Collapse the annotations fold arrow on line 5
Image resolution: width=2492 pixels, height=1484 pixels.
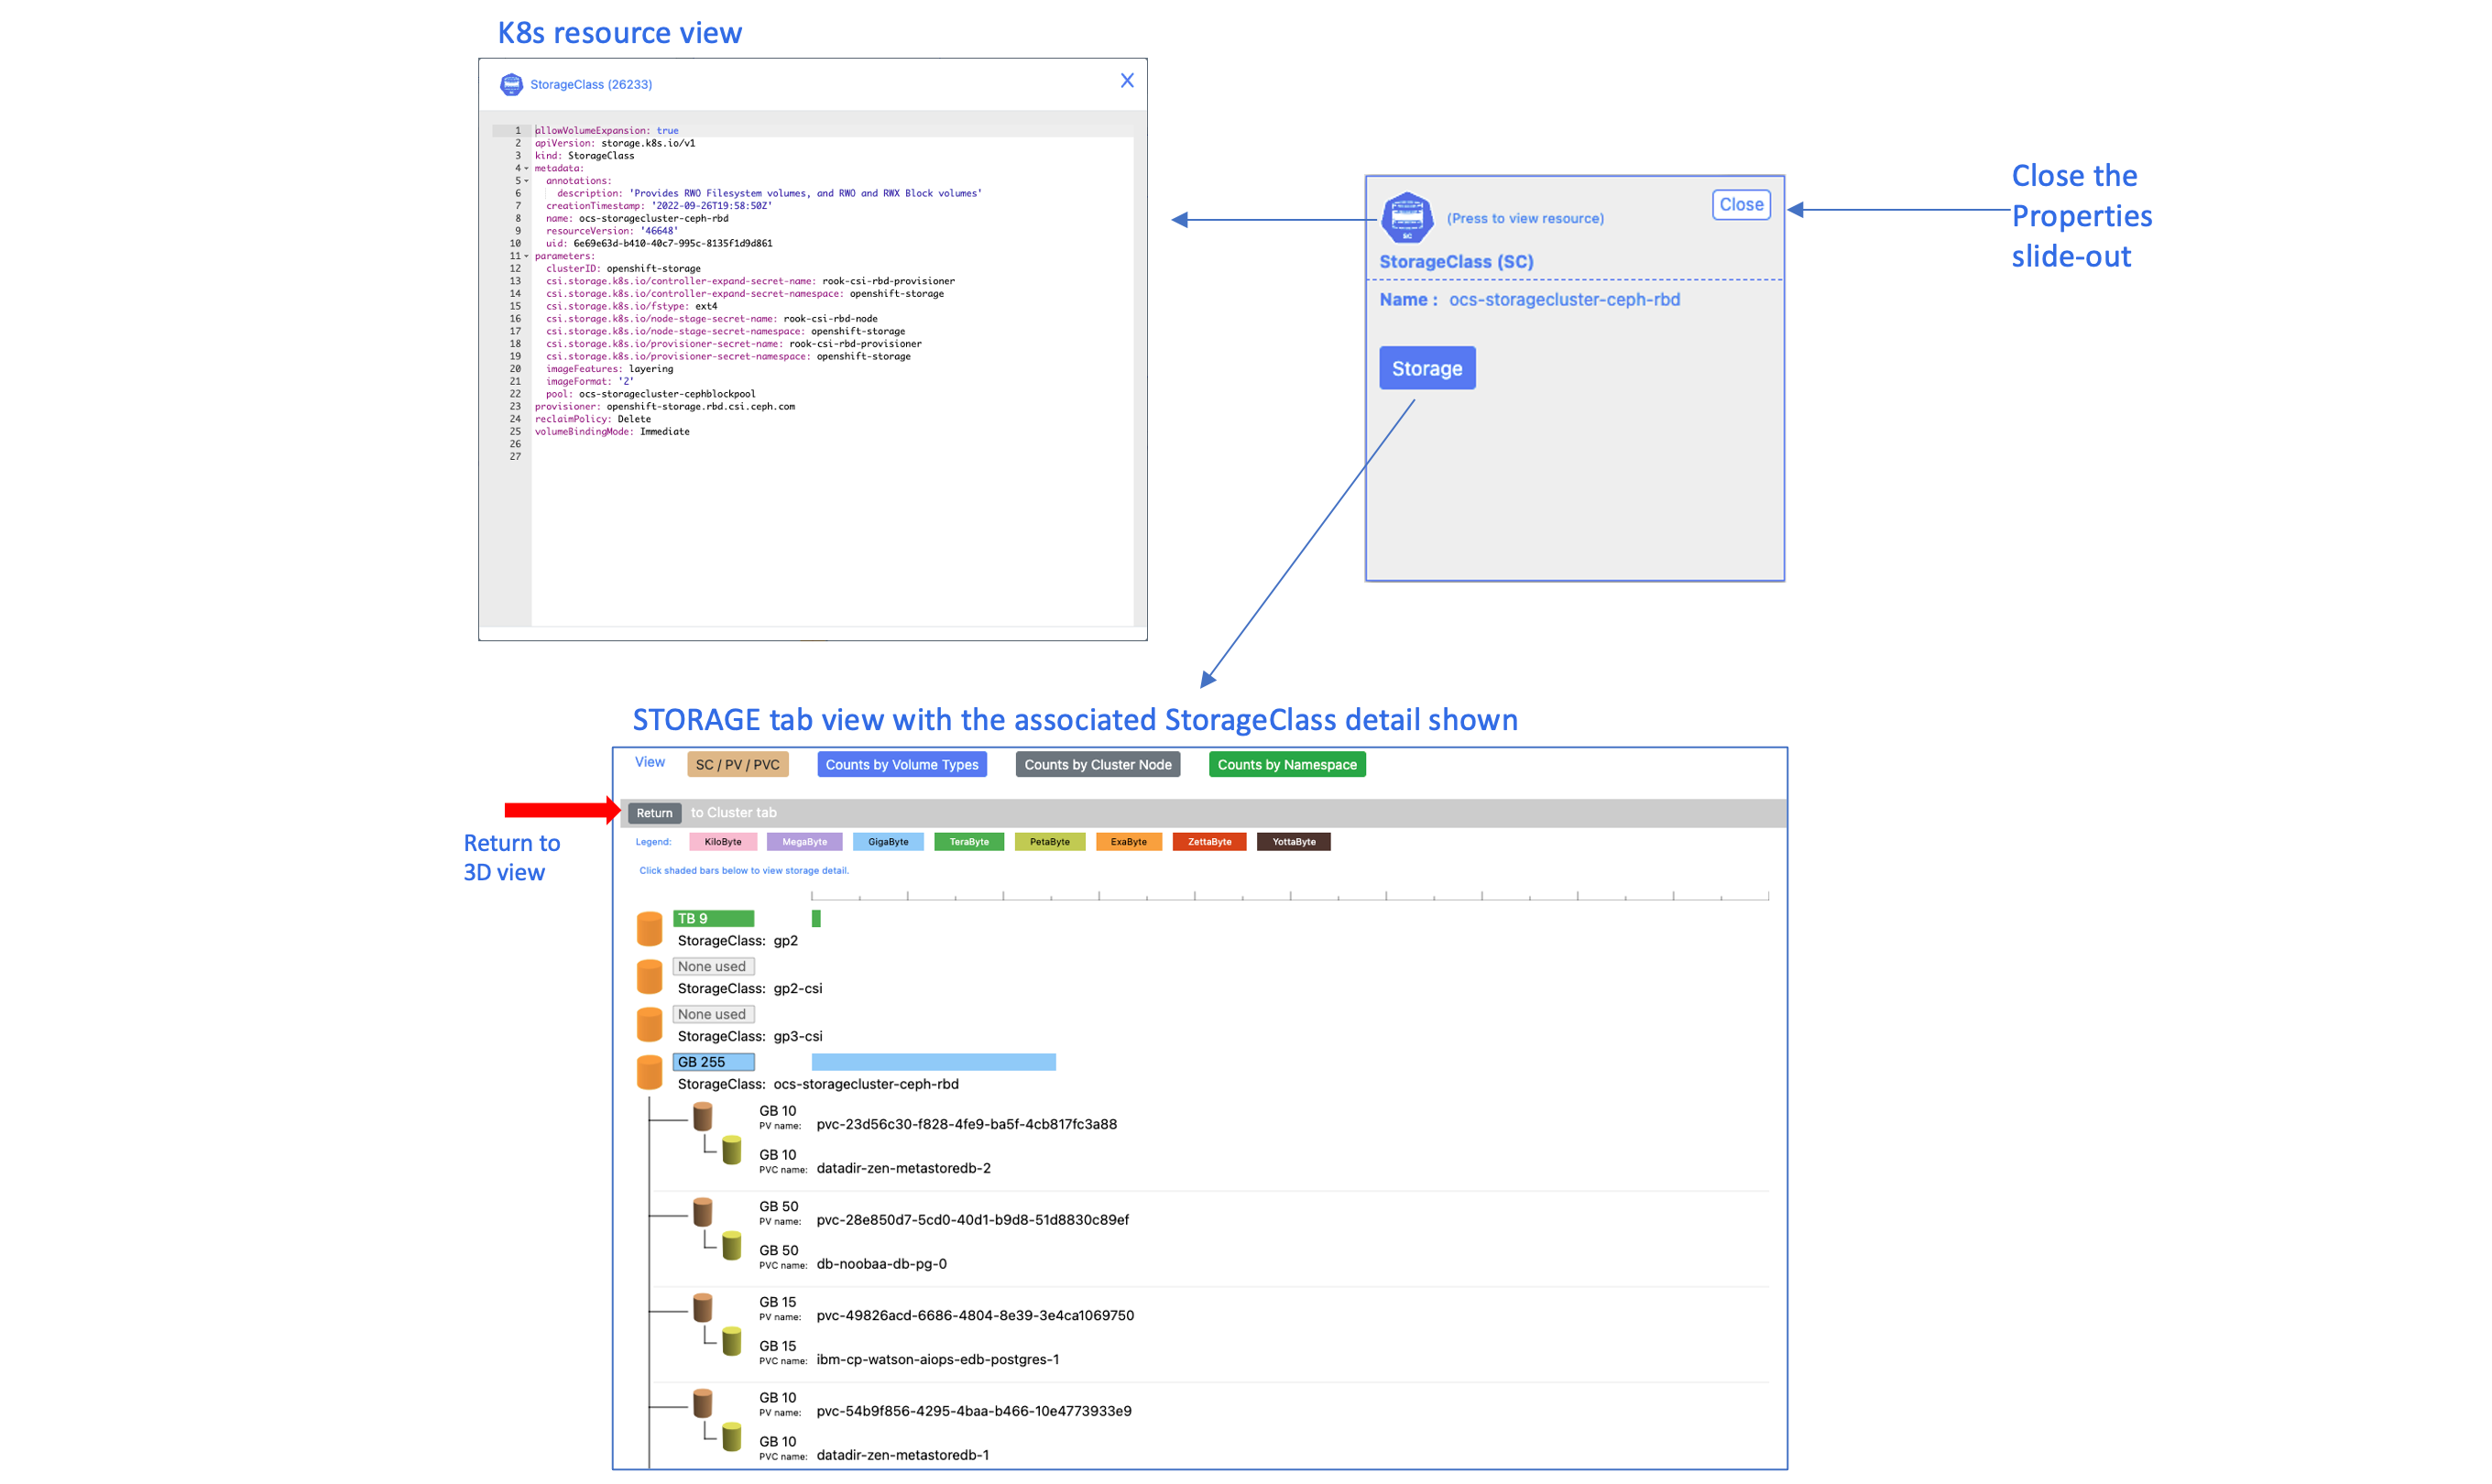coord(527,181)
